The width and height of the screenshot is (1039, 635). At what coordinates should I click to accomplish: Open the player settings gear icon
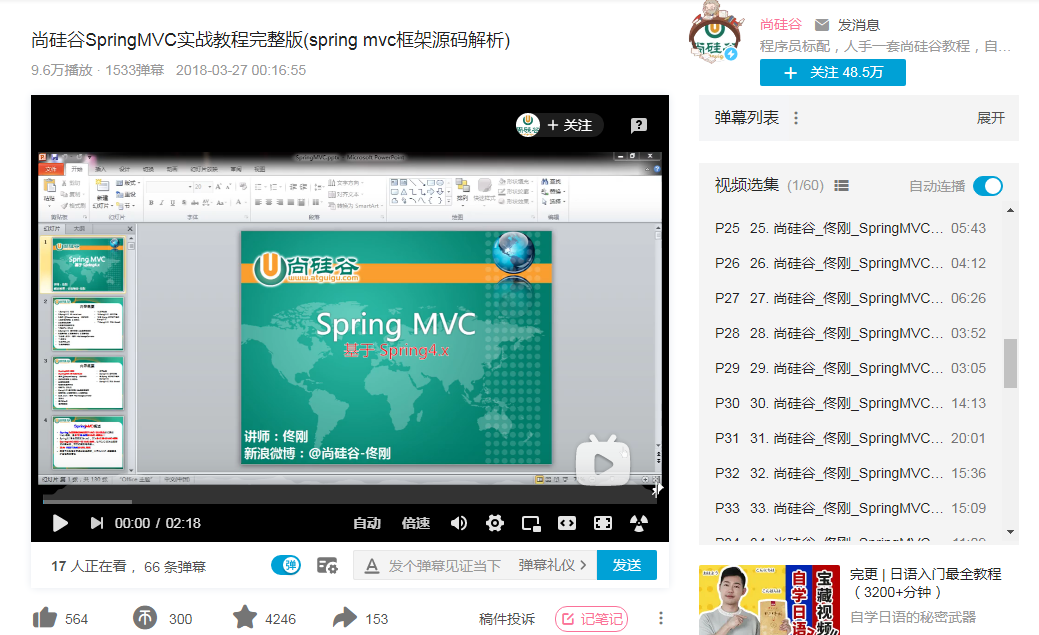[x=494, y=522]
